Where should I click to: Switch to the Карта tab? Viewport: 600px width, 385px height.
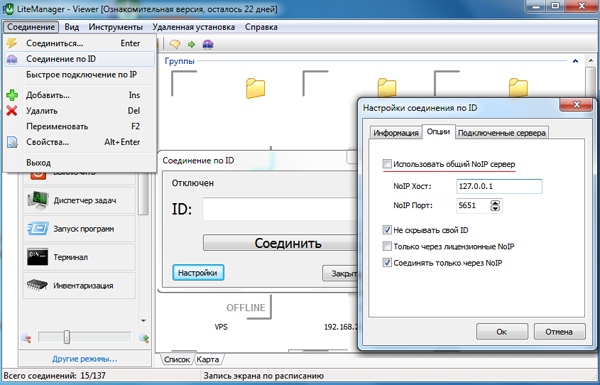(208, 360)
